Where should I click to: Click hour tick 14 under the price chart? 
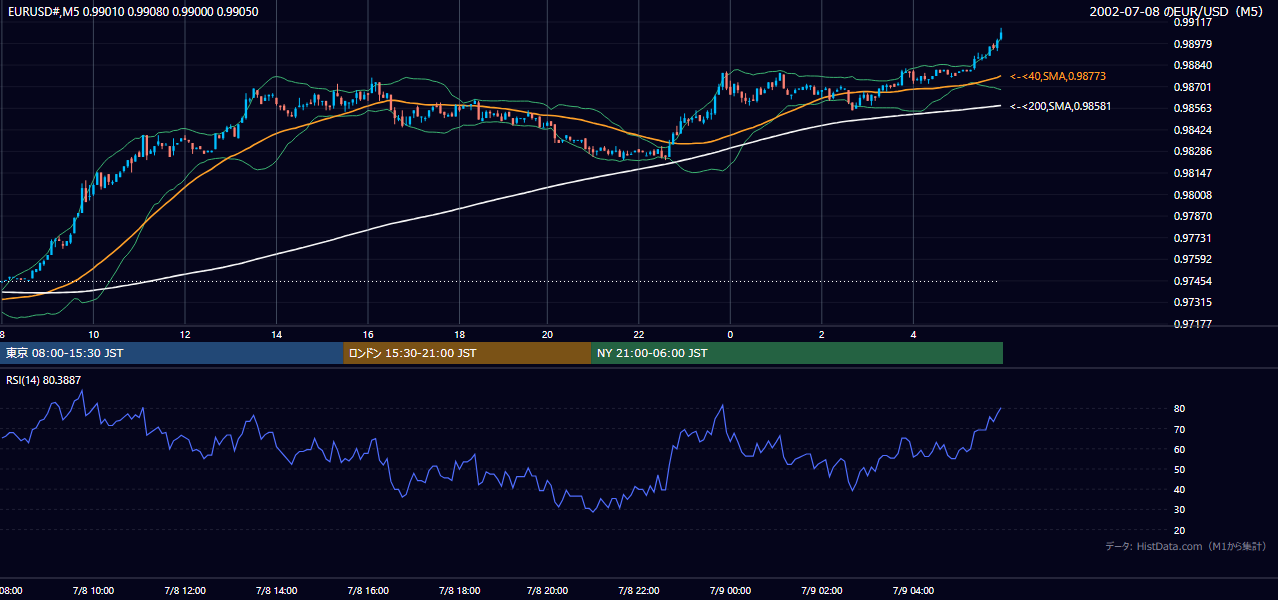click(276, 334)
